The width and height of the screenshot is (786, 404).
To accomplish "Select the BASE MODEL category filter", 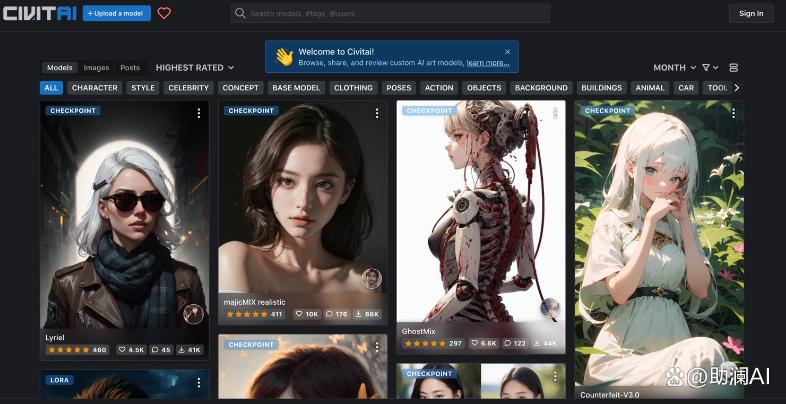I will [x=296, y=88].
